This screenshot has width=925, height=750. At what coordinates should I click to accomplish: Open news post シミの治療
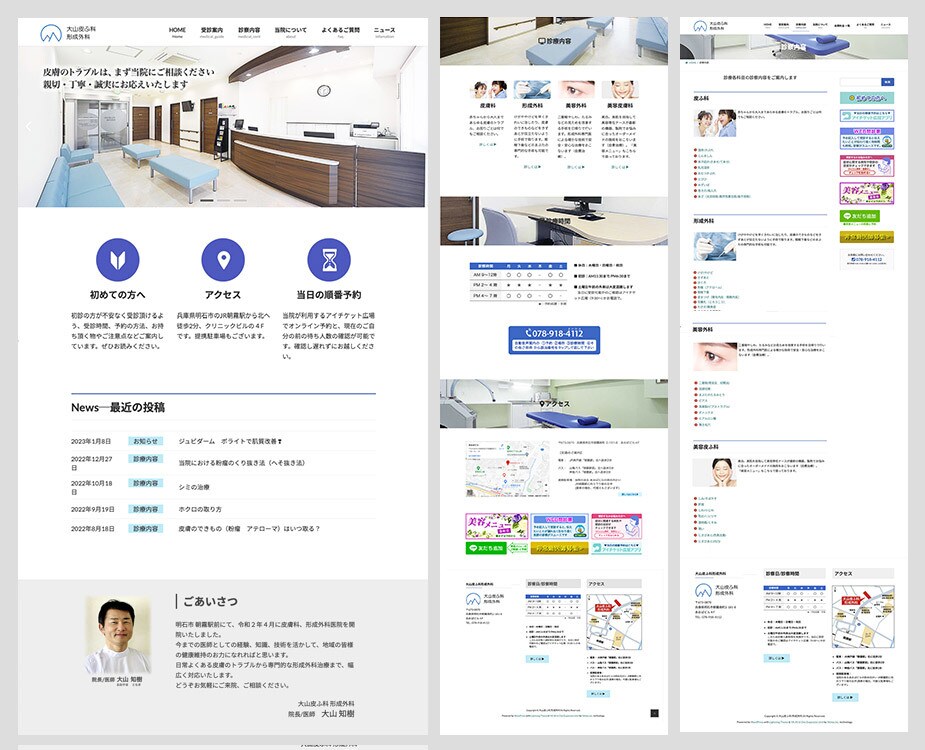[194, 487]
